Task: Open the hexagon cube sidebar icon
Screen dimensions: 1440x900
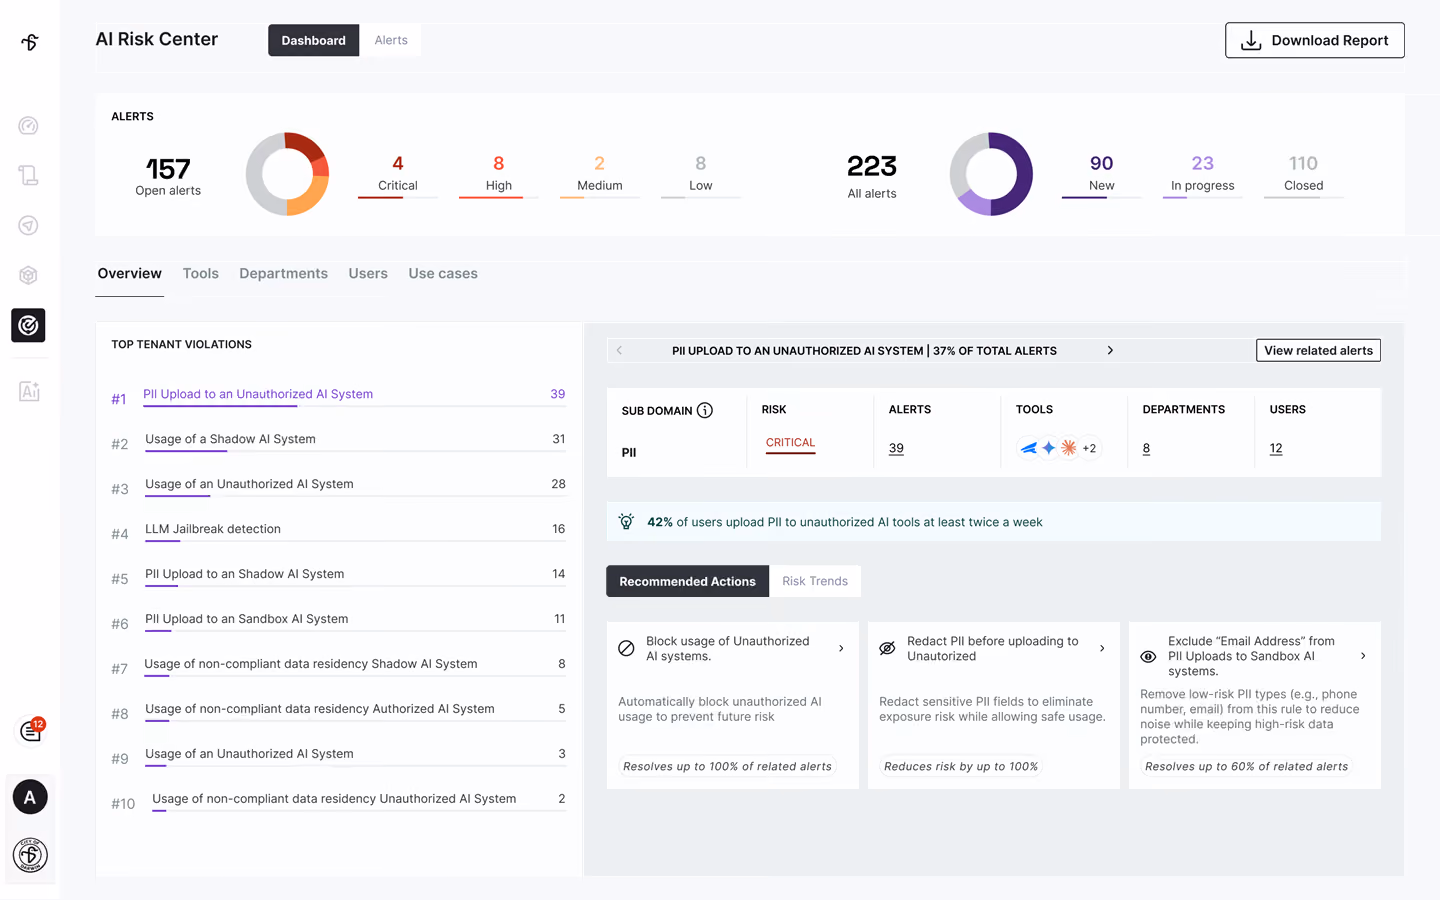Action: pos(28,275)
